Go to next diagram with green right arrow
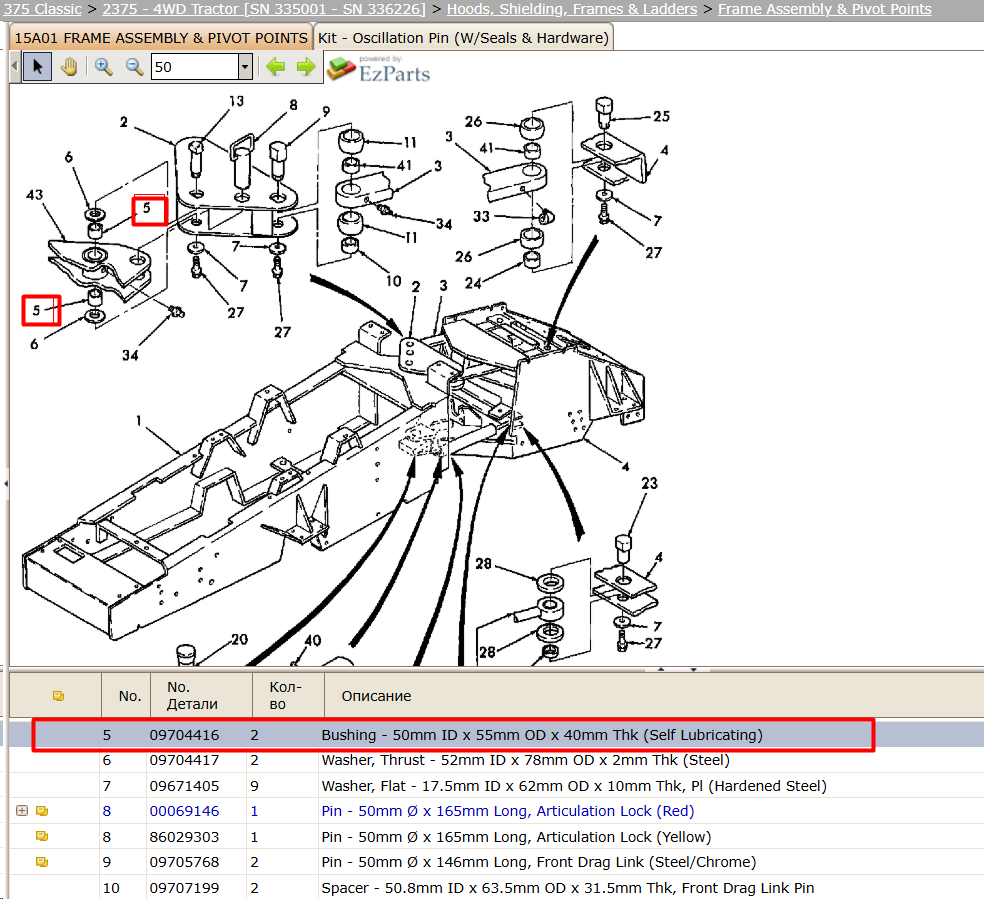The height and width of the screenshot is (899, 984). coord(306,66)
